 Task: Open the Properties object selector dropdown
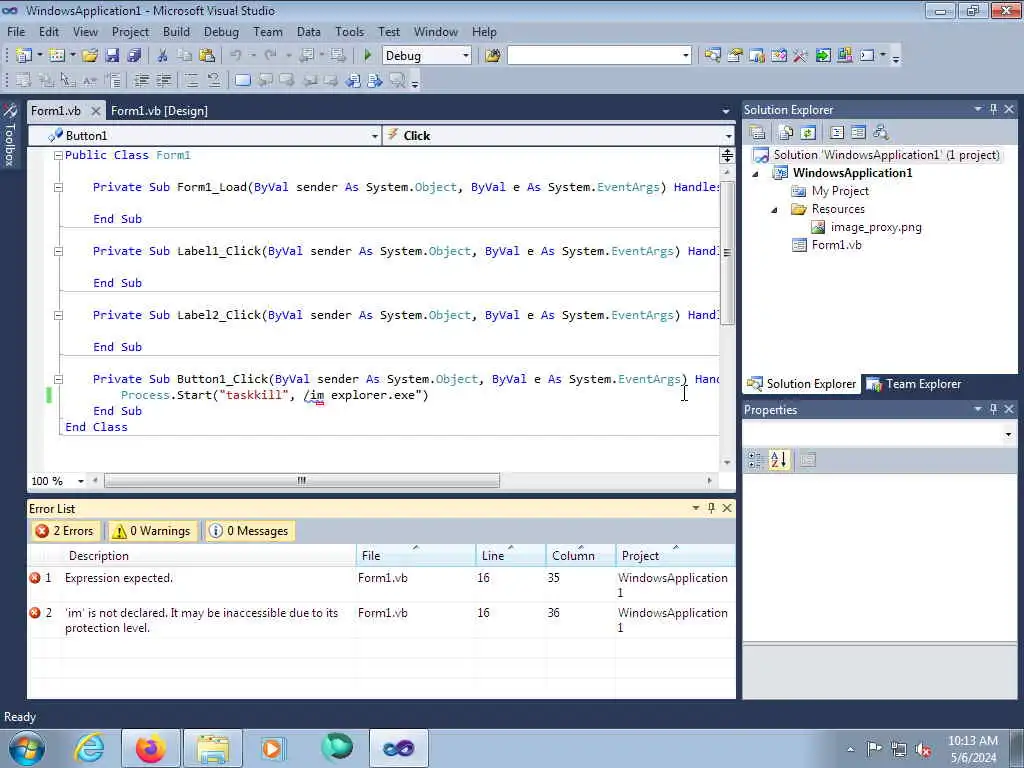pyautogui.click(x=1008, y=434)
